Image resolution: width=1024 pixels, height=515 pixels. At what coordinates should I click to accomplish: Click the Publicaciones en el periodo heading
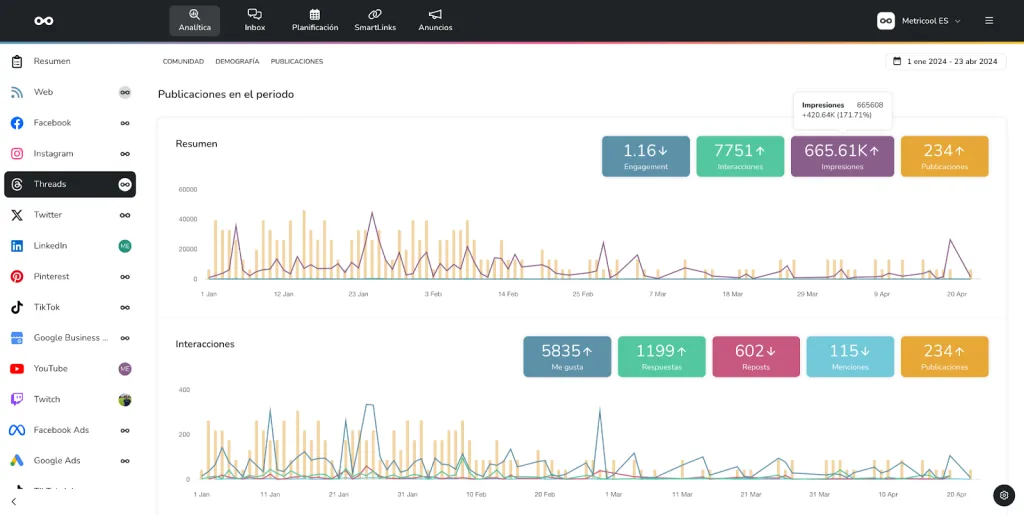coord(226,95)
